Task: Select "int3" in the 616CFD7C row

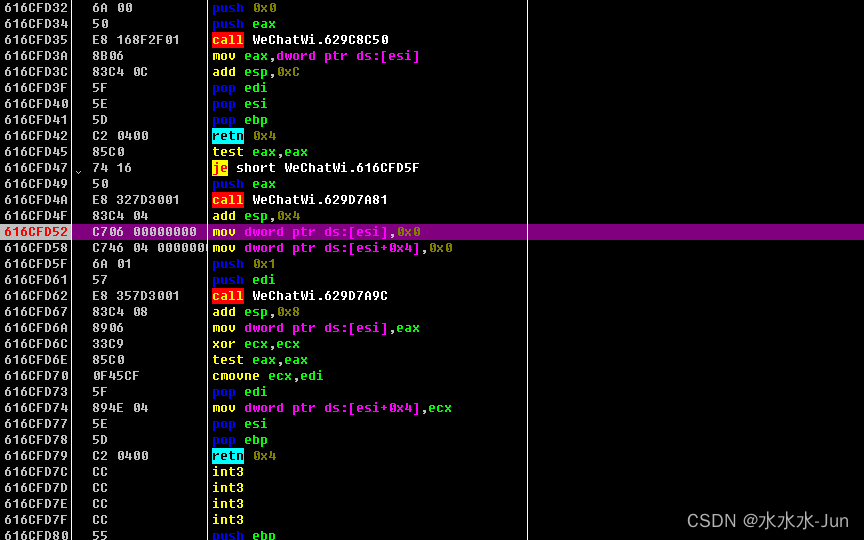Action: point(228,471)
